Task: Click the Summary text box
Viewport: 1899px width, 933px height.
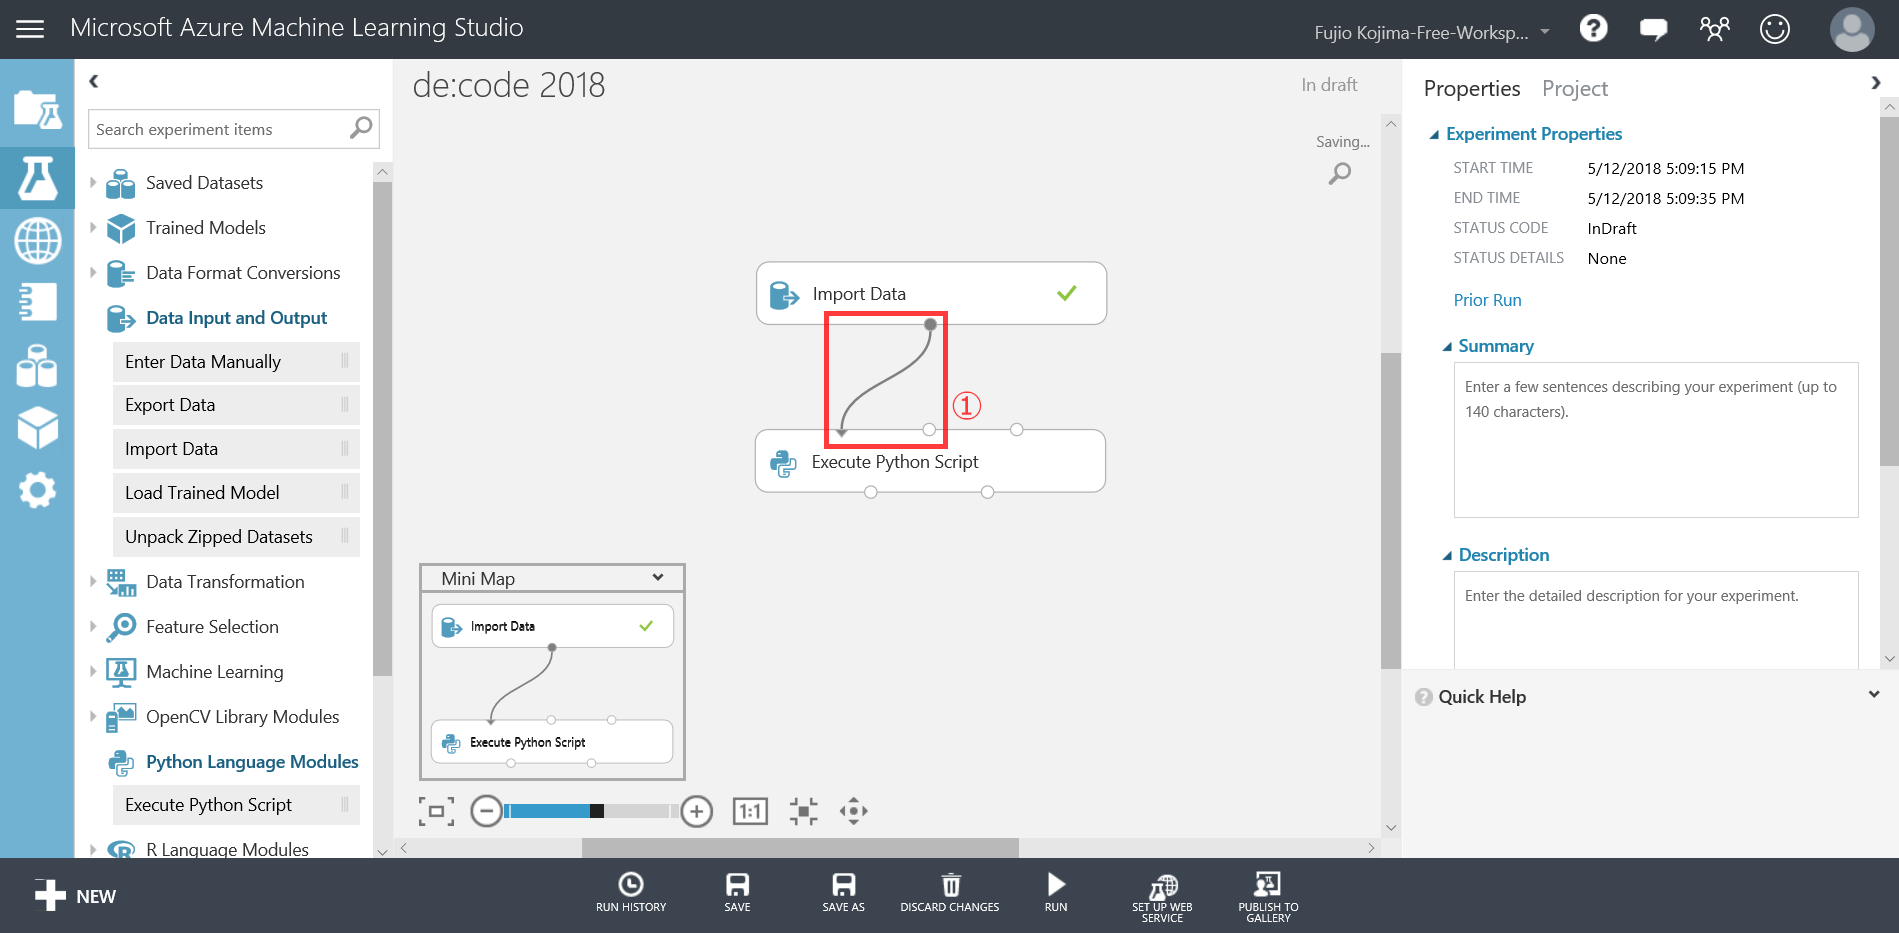Action: 1655,439
